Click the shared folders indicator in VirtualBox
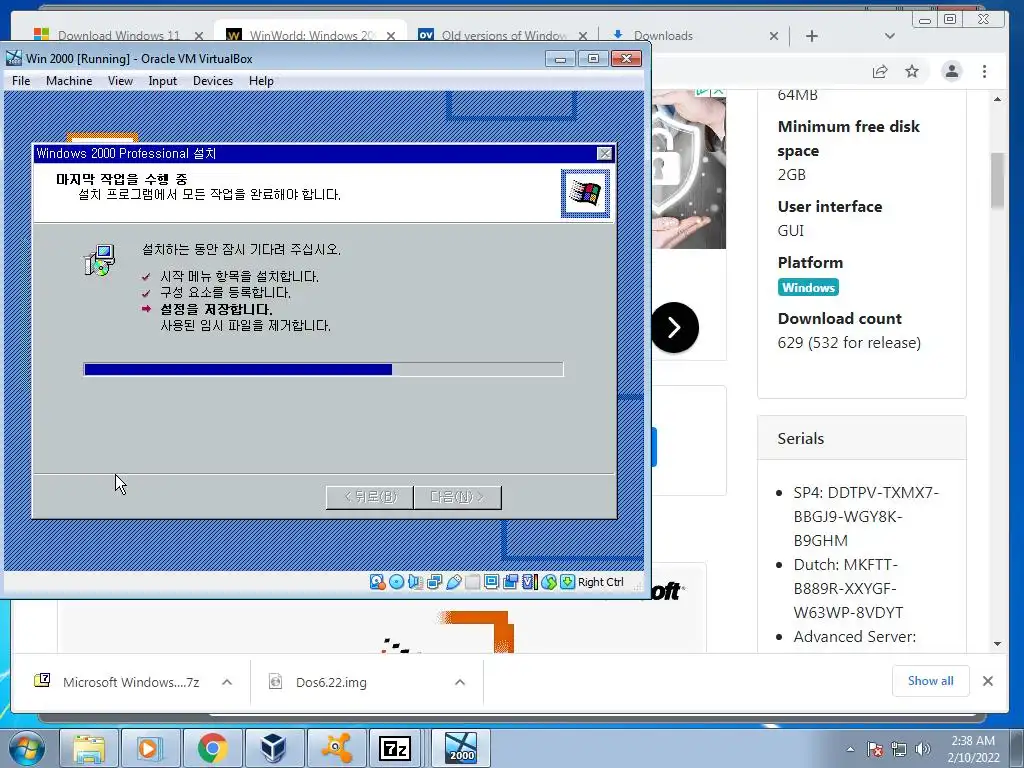Image resolution: width=1024 pixels, height=768 pixels. click(x=472, y=582)
